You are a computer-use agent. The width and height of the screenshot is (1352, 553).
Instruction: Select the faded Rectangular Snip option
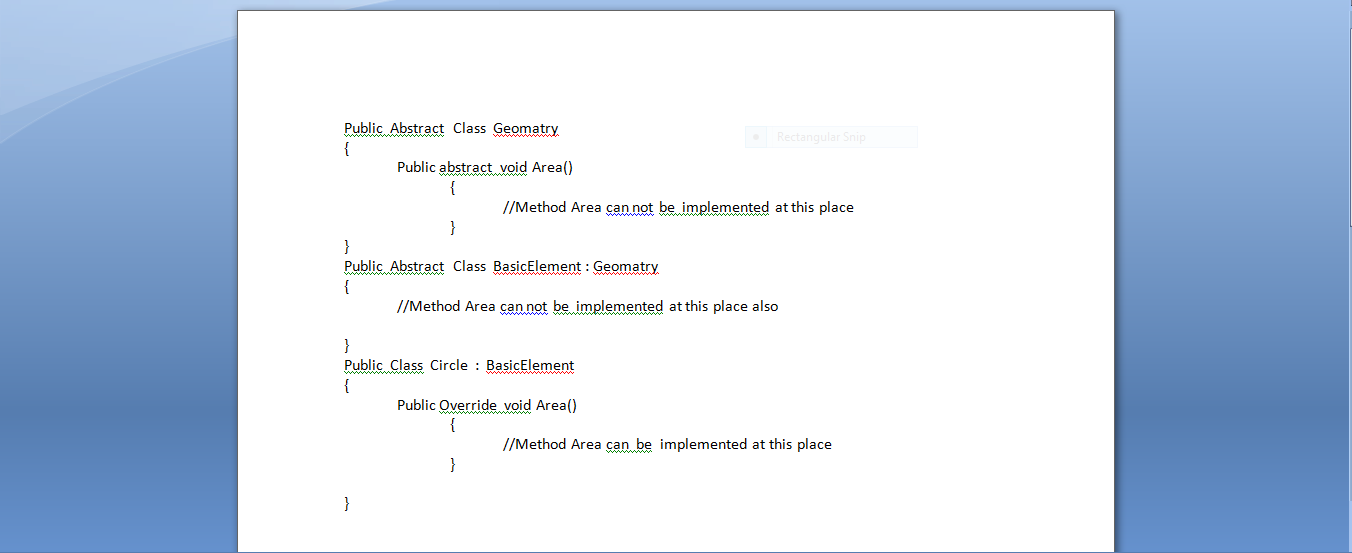tap(820, 137)
